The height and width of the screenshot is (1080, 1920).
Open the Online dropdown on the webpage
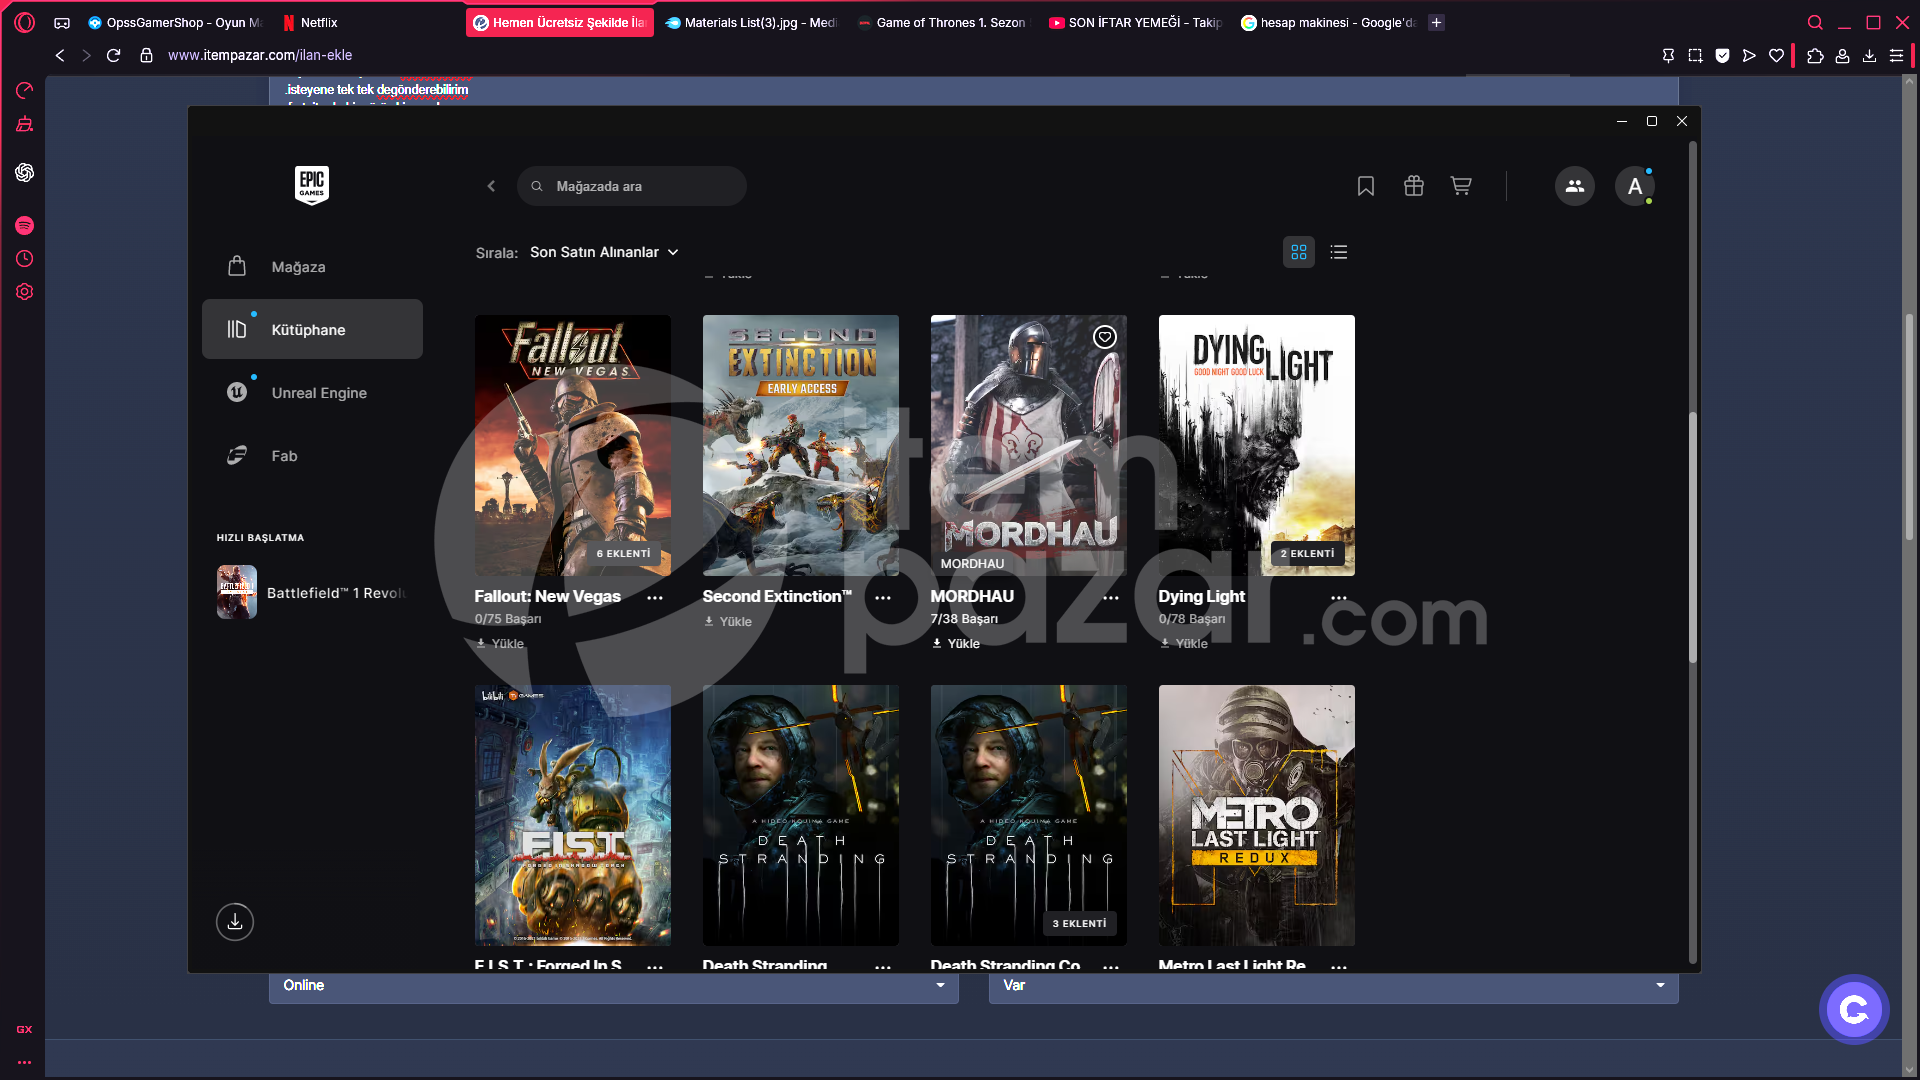pyautogui.click(x=614, y=986)
